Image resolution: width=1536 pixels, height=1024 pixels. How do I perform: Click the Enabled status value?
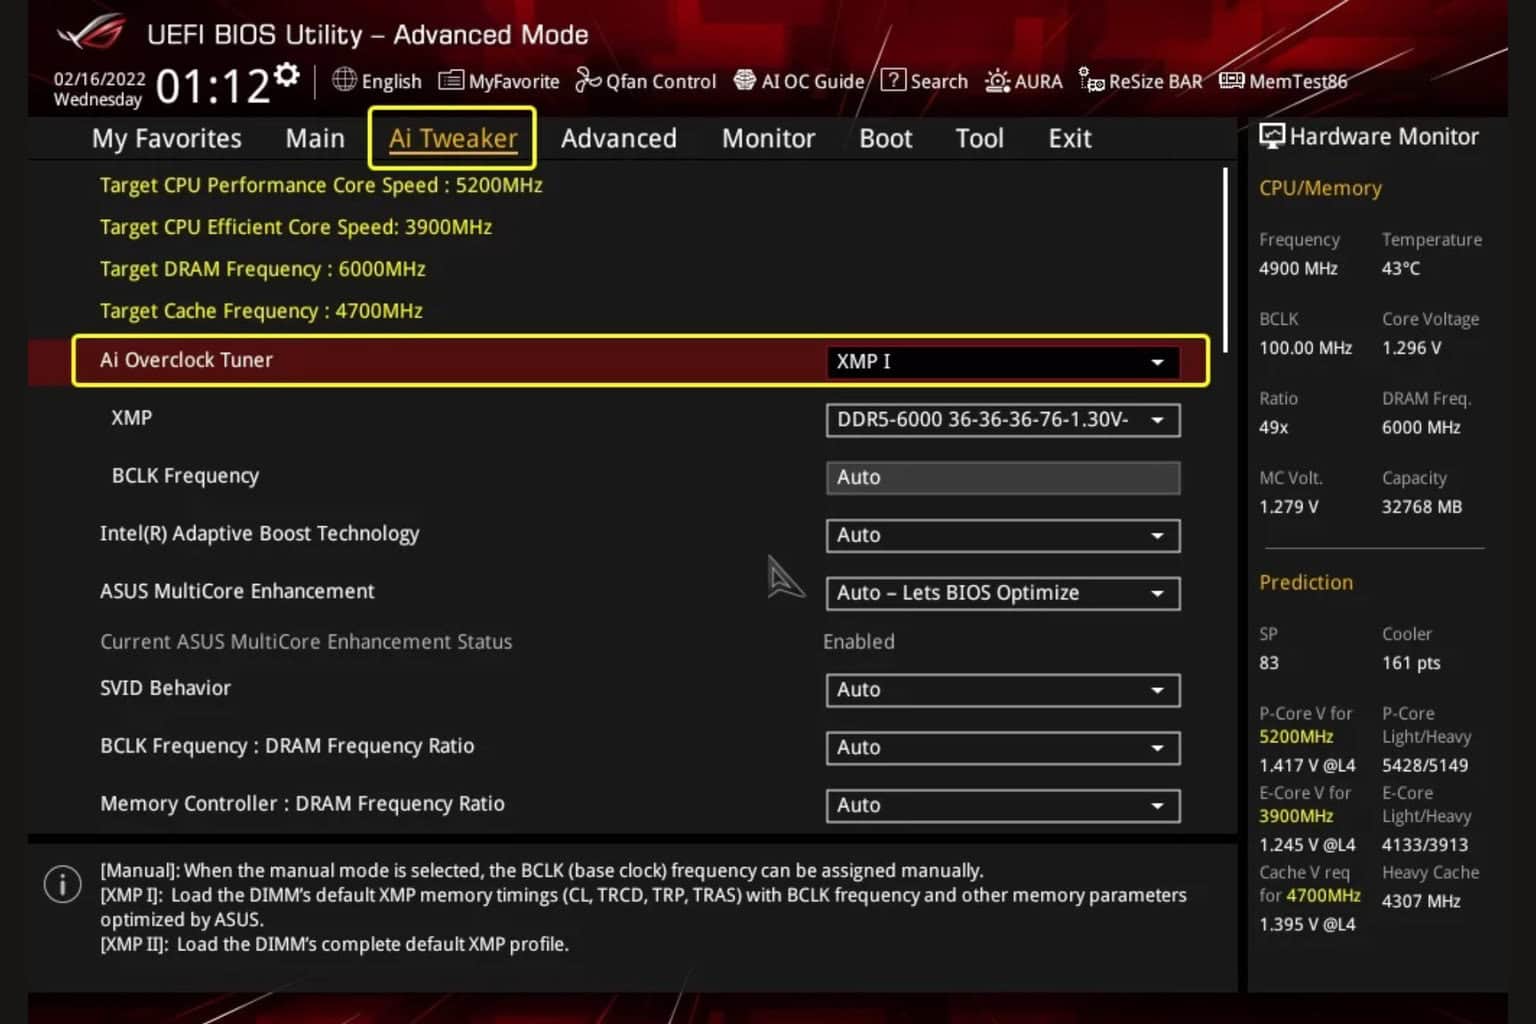859,642
